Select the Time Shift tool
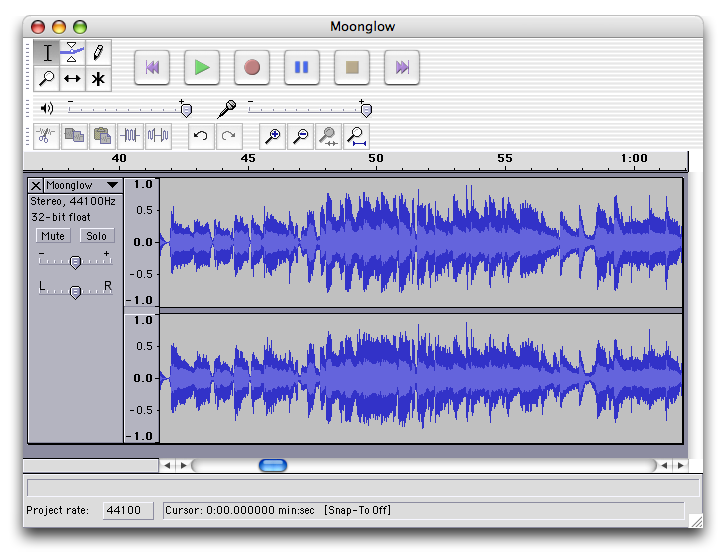Screen dimensions: 727x557 coord(72,78)
